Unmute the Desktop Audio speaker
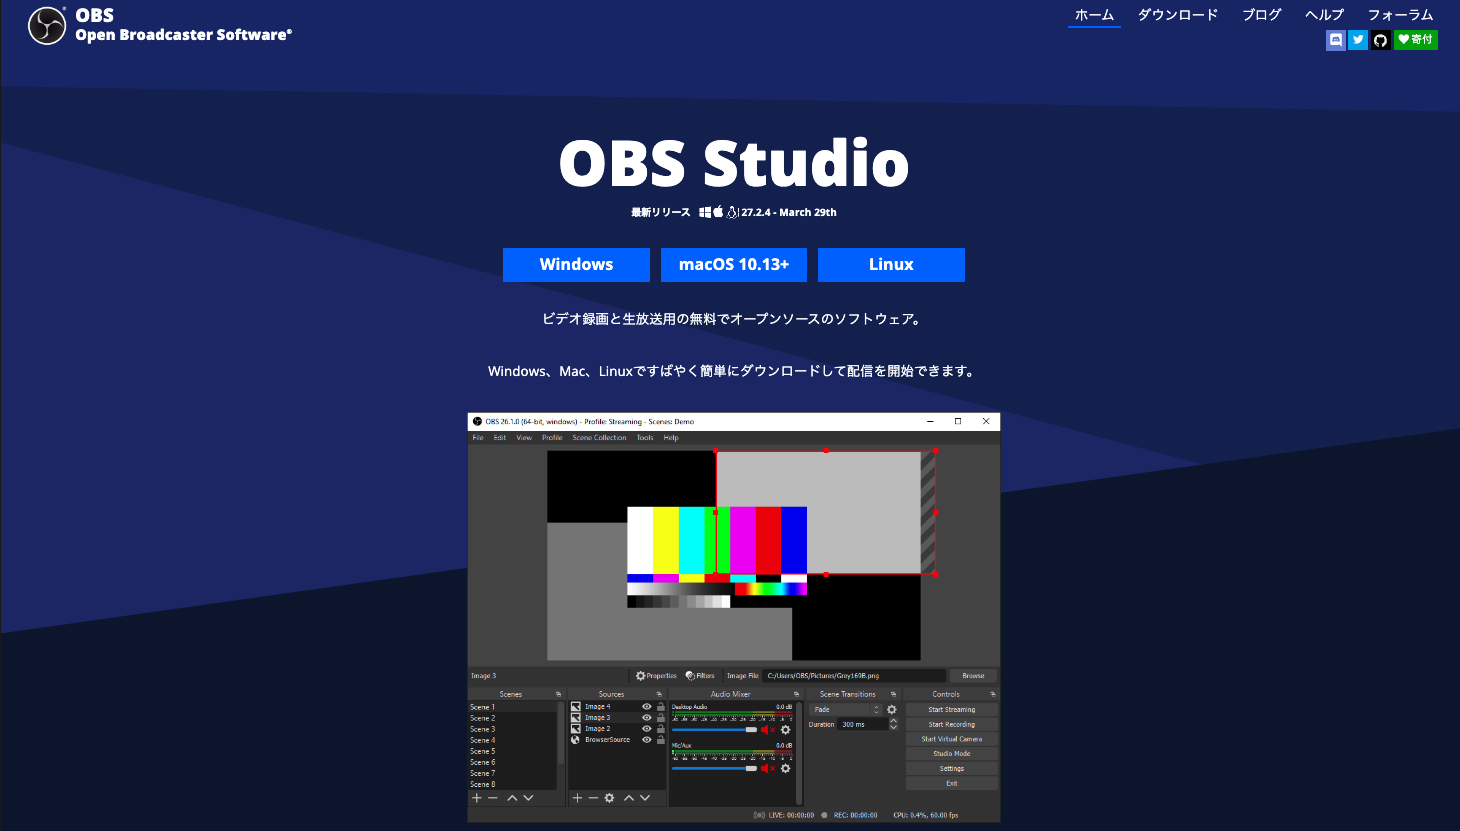Viewport: 1460px width, 831px height. pos(768,730)
